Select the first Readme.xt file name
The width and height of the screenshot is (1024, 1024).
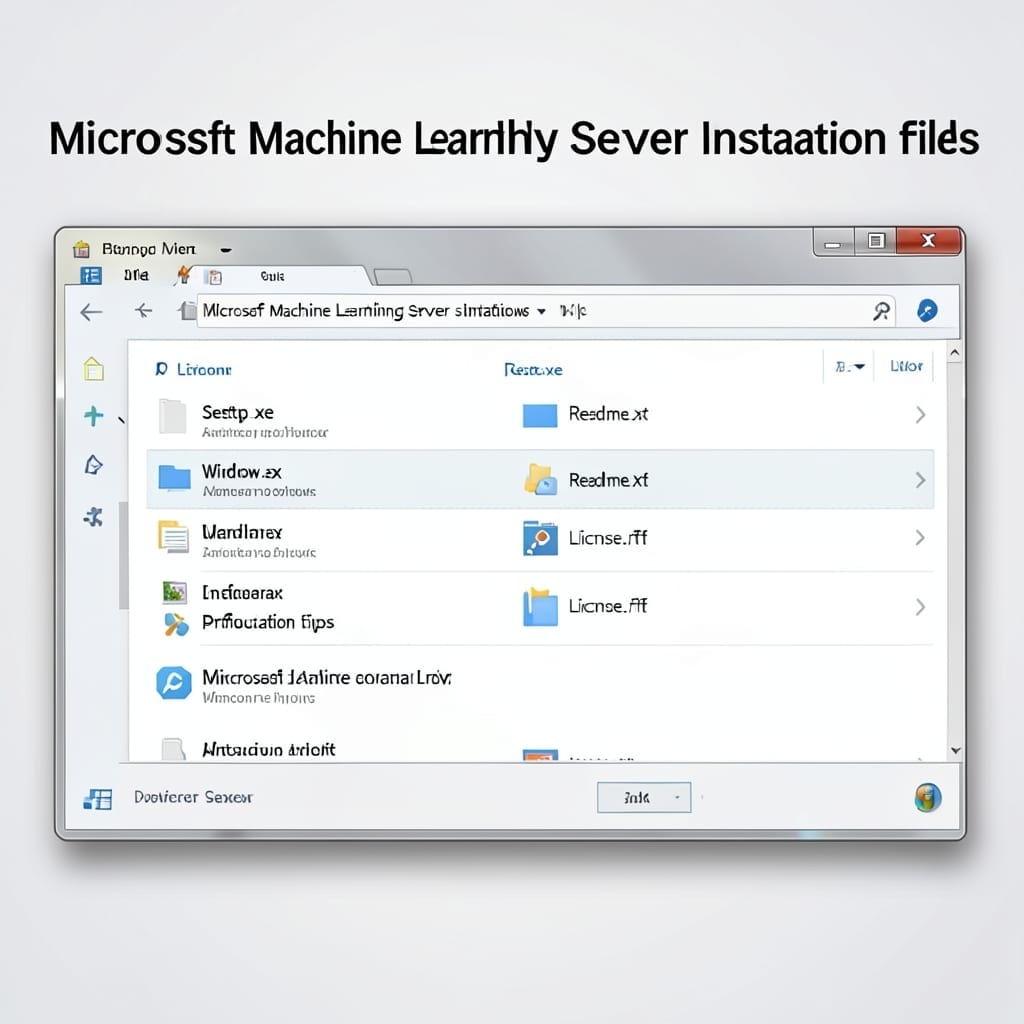[x=608, y=414]
